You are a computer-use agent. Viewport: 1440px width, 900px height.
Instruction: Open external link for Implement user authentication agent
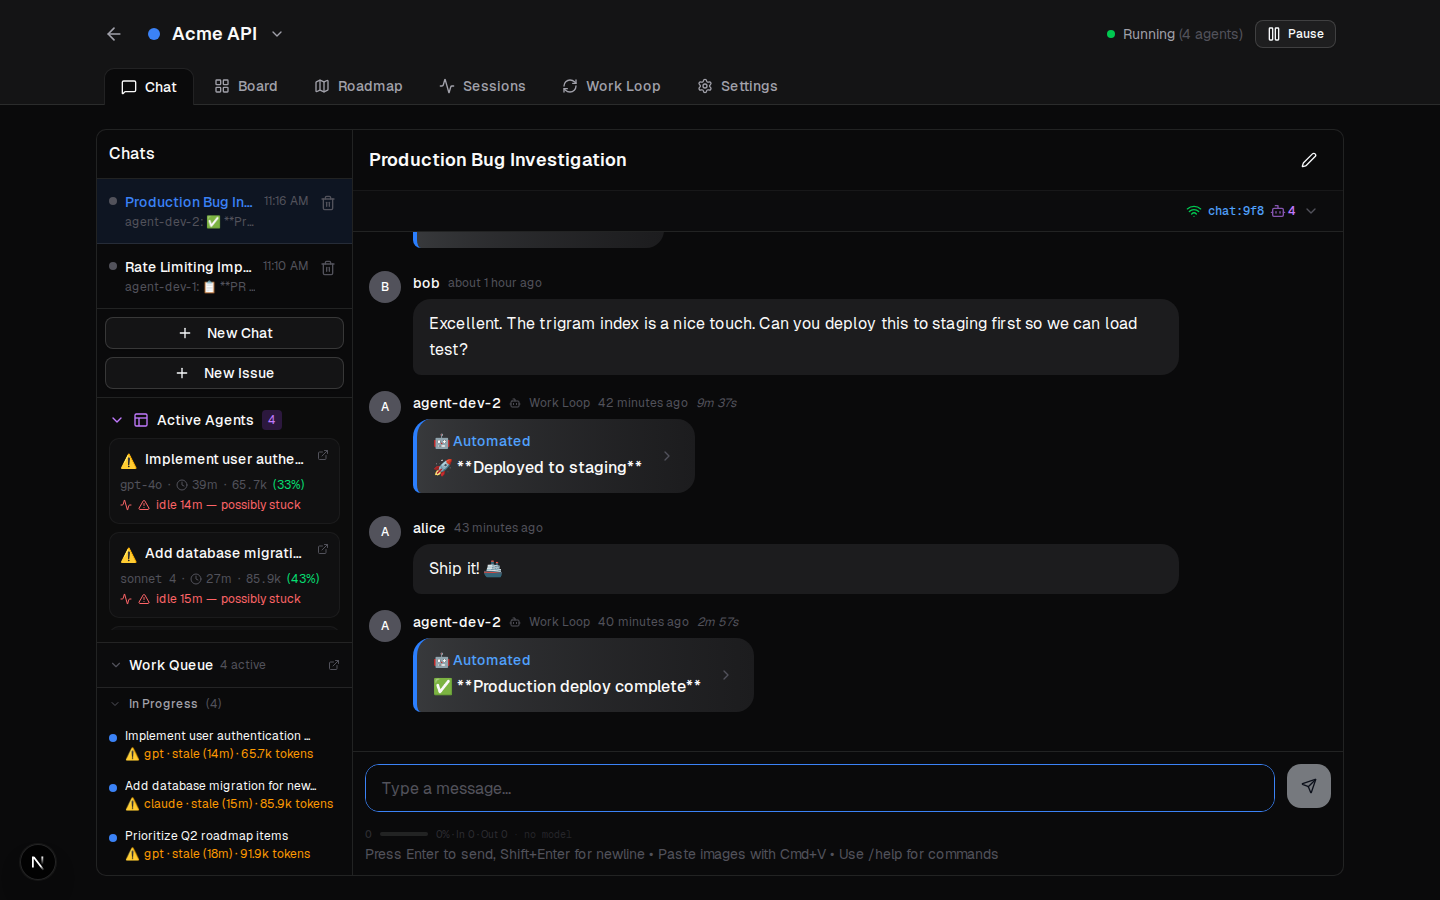[x=322, y=454]
